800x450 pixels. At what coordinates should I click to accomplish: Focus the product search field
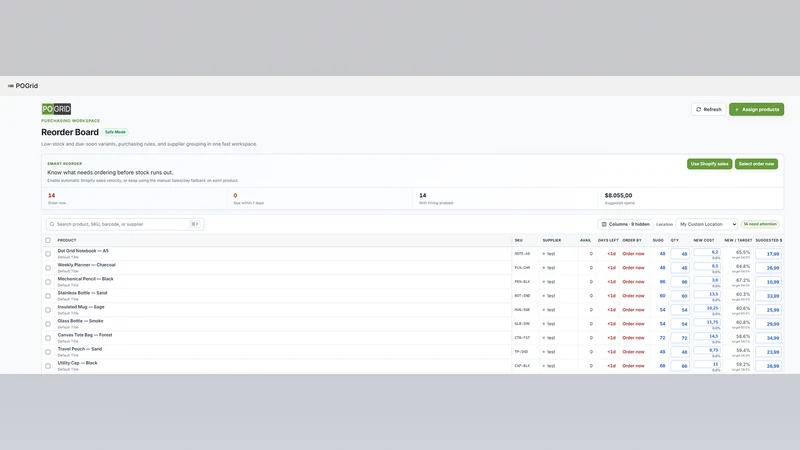125,224
